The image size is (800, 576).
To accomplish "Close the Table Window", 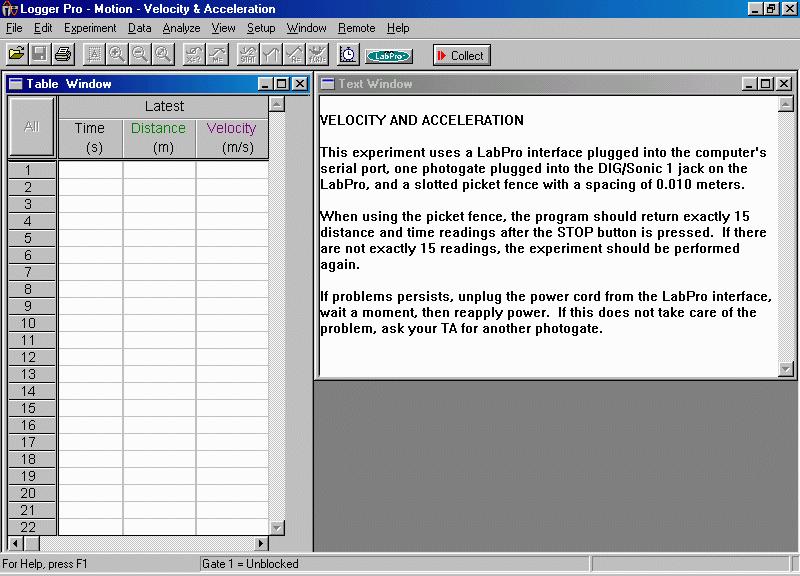I will point(300,84).
